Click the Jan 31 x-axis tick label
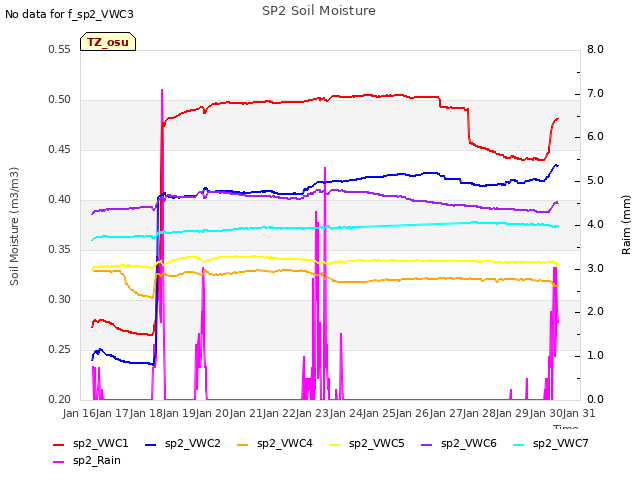 579,413
